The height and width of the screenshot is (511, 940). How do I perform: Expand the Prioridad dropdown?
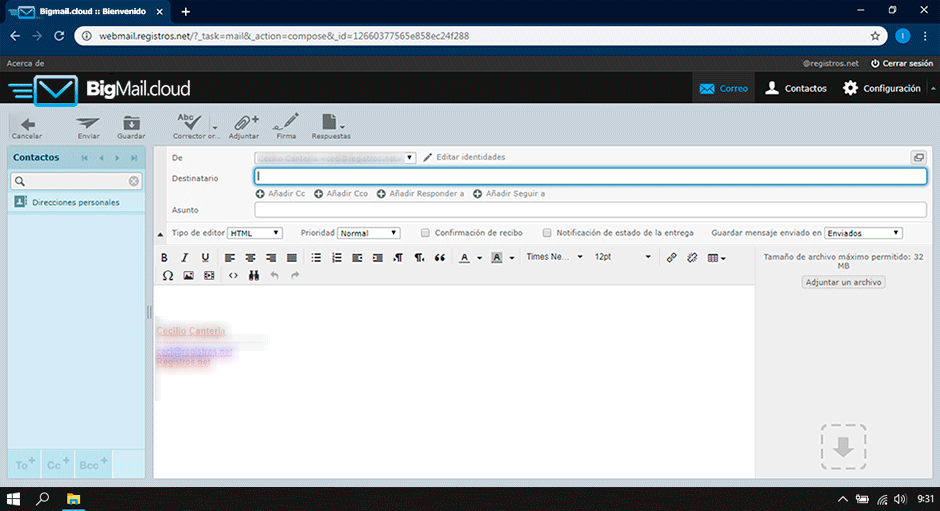(x=368, y=233)
